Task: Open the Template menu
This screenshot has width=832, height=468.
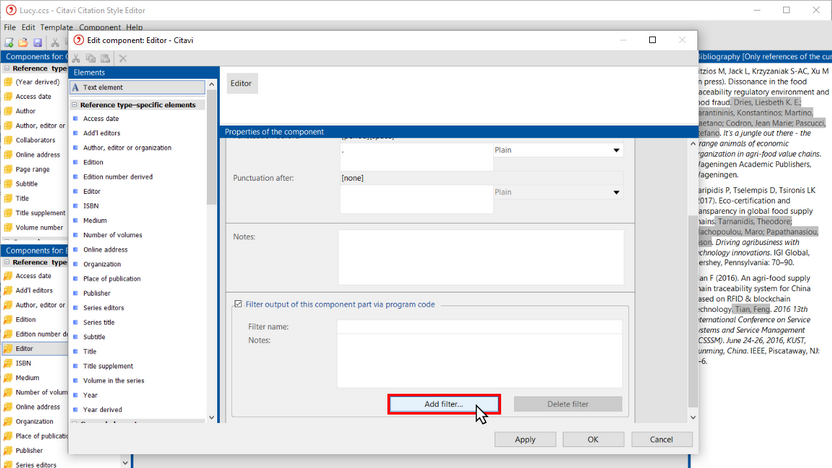Action: click(56, 27)
